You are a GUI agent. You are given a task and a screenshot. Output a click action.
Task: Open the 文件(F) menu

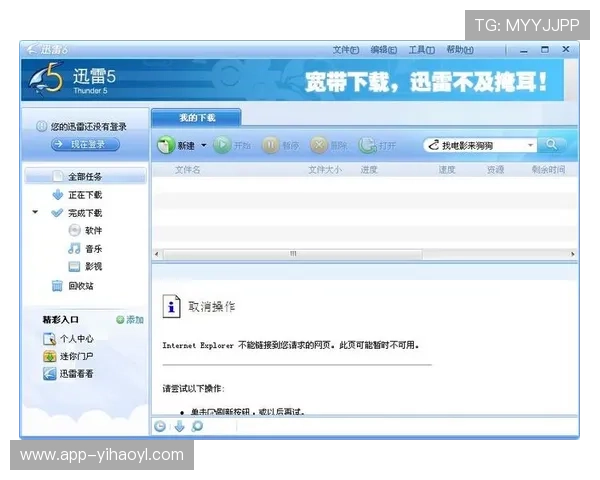(x=346, y=50)
